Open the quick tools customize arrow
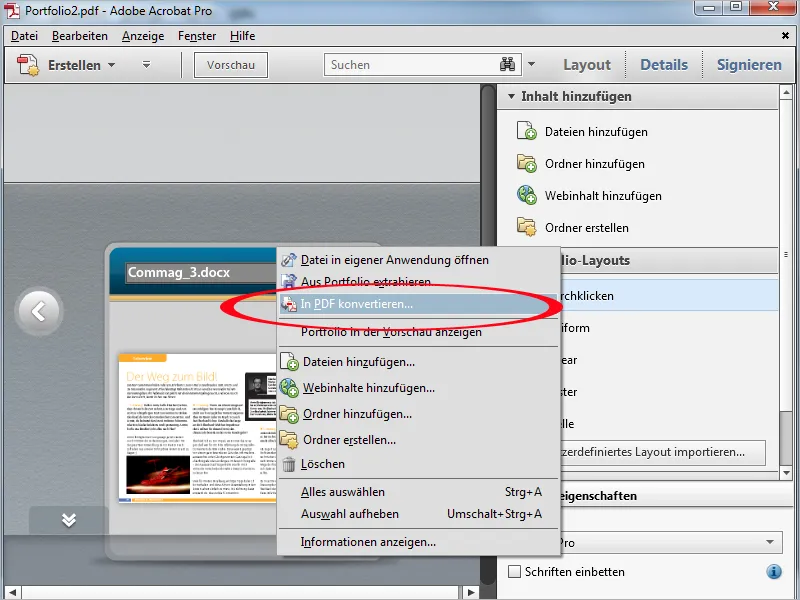The height and width of the screenshot is (600, 800). 146,65
